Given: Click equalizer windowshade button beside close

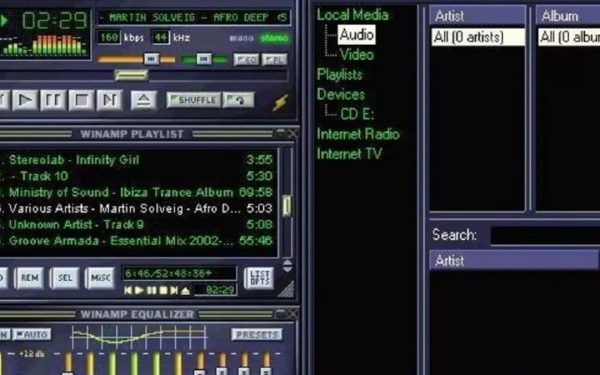Looking at the screenshot, I should coord(280,314).
